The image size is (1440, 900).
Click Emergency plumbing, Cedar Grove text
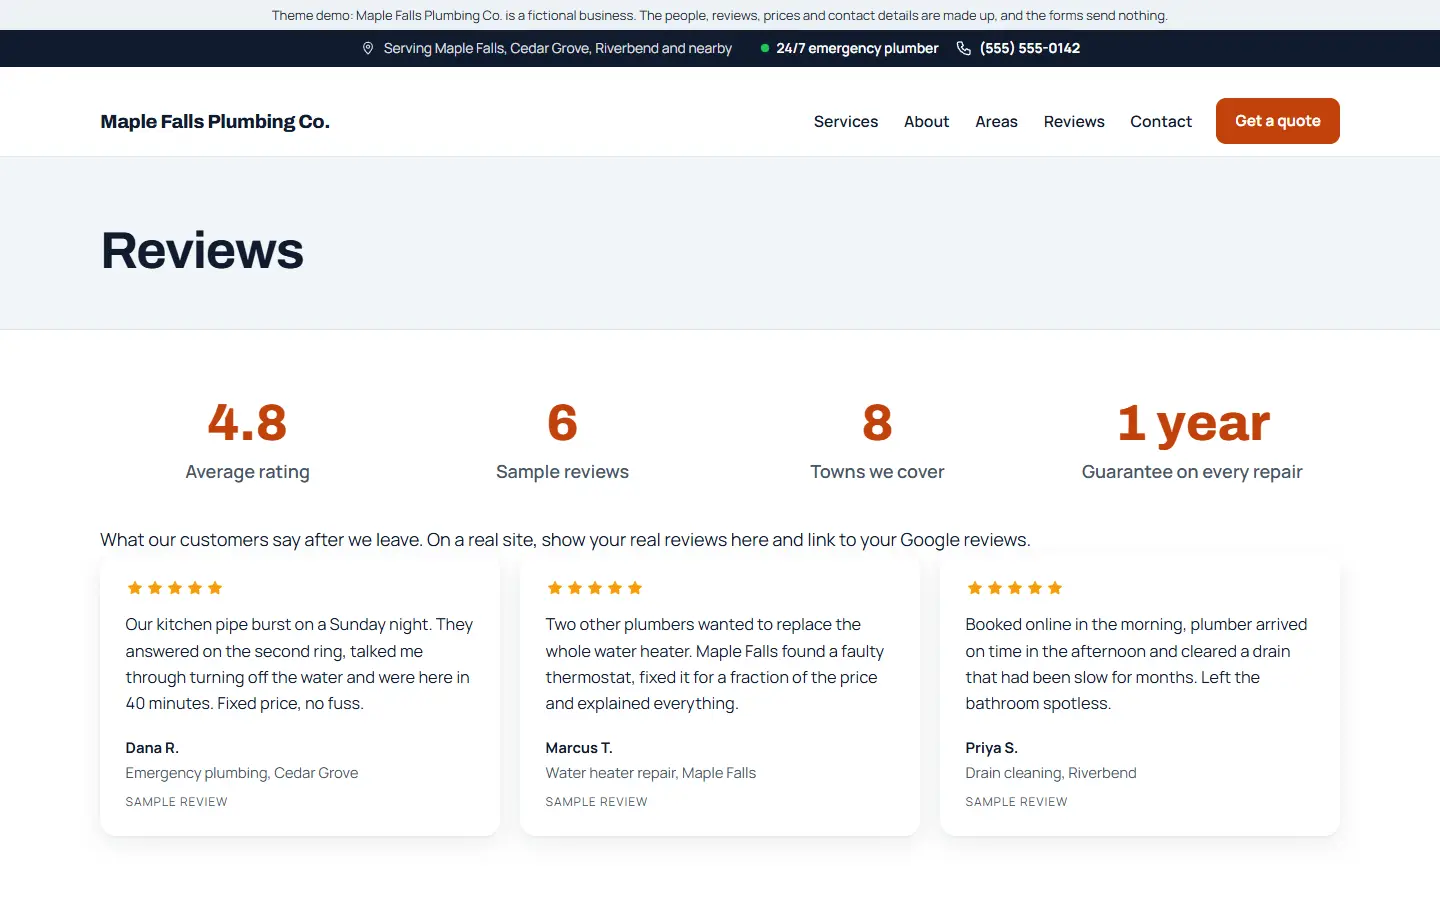pyautogui.click(x=242, y=773)
